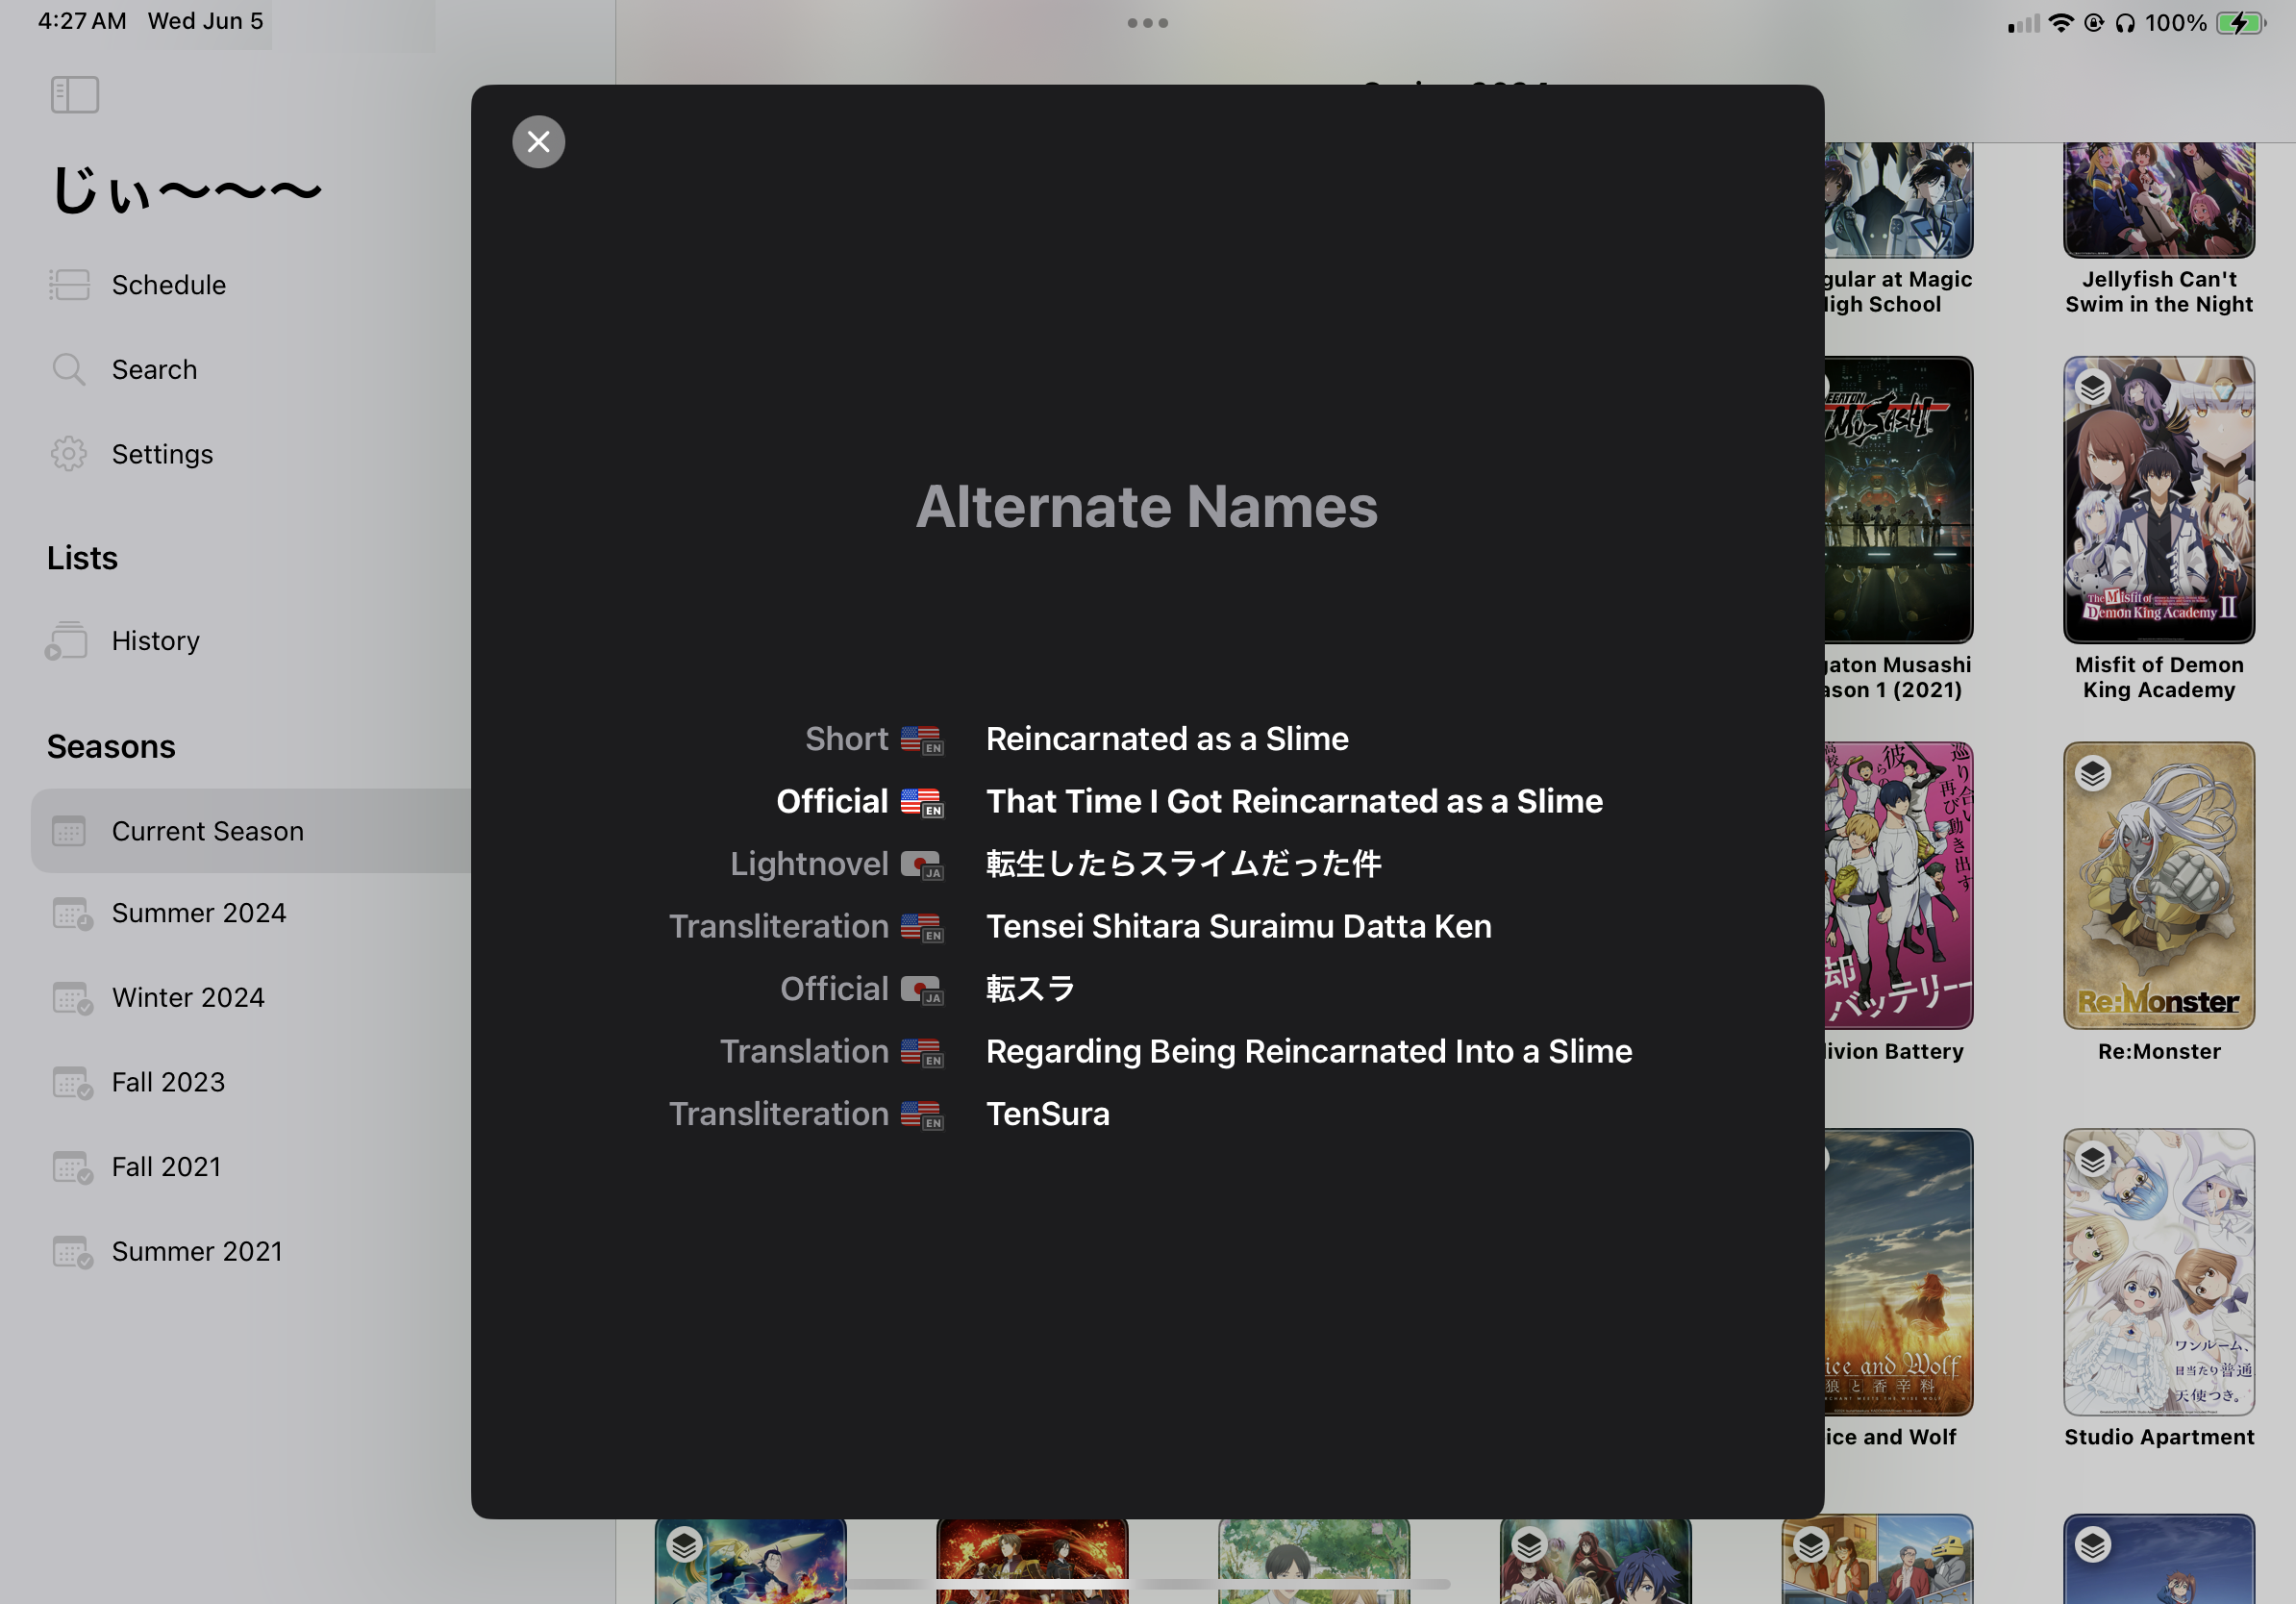Select Fall 2021 season entry

pos(166,1166)
